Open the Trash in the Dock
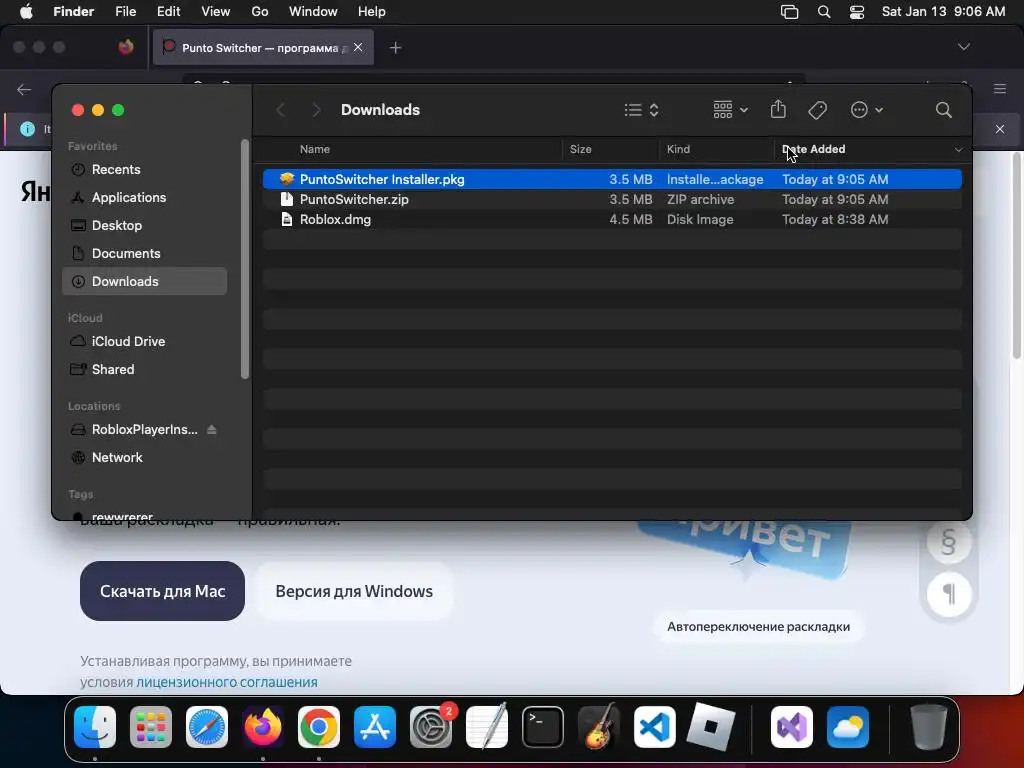This screenshot has width=1024, height=768. (928, 727)
